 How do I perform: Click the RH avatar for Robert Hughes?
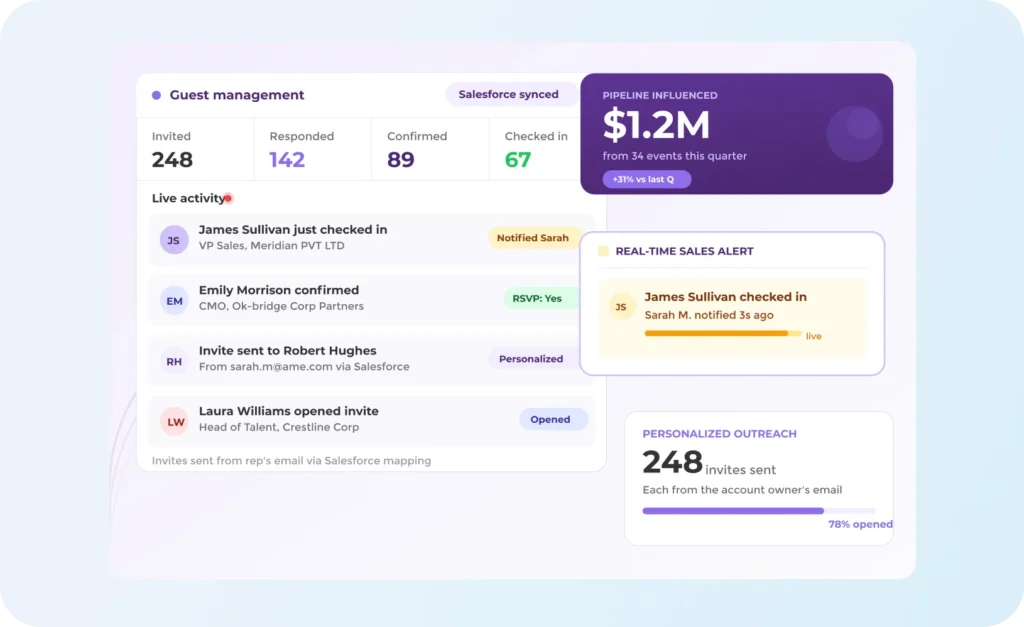point(174,361)
